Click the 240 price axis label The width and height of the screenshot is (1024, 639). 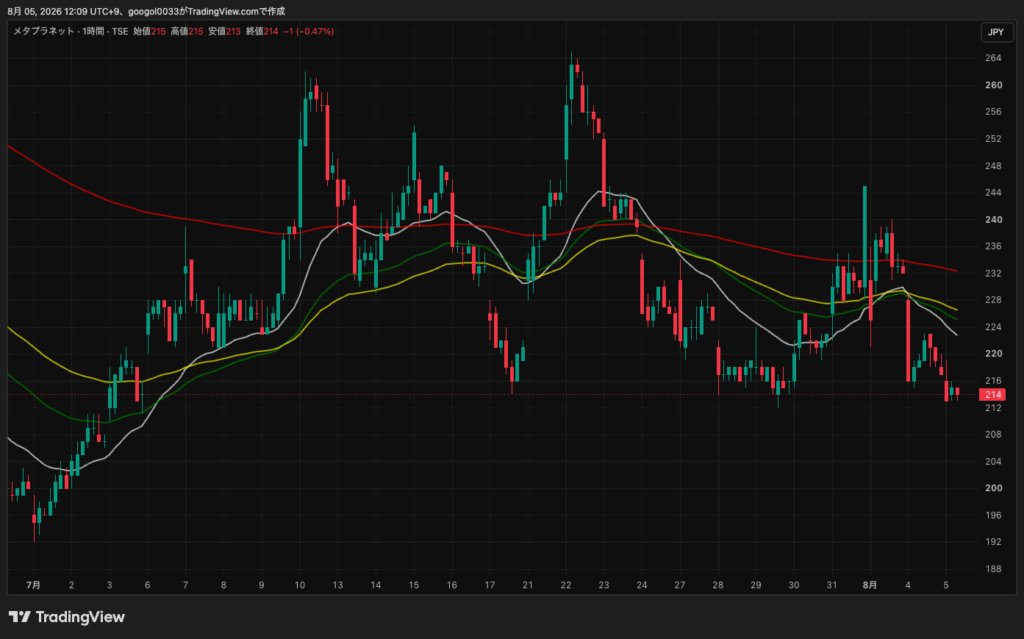point(993,220)
